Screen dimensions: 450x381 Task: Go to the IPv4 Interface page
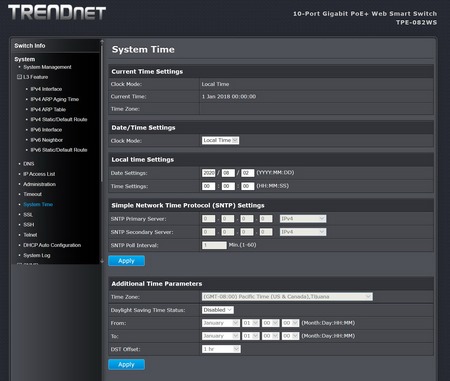click(46, 89)
